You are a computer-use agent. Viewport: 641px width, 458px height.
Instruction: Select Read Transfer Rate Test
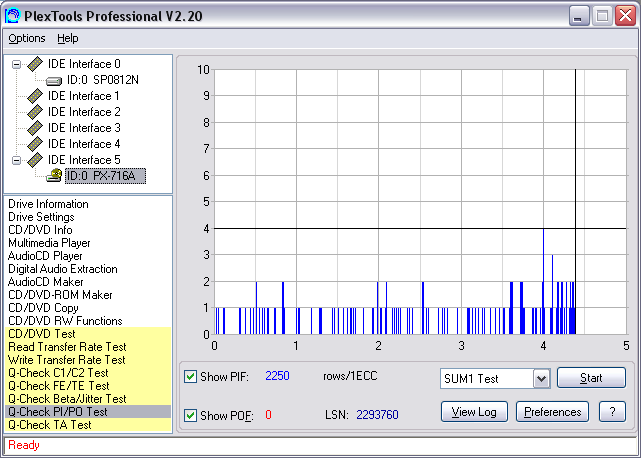point(88,347)
